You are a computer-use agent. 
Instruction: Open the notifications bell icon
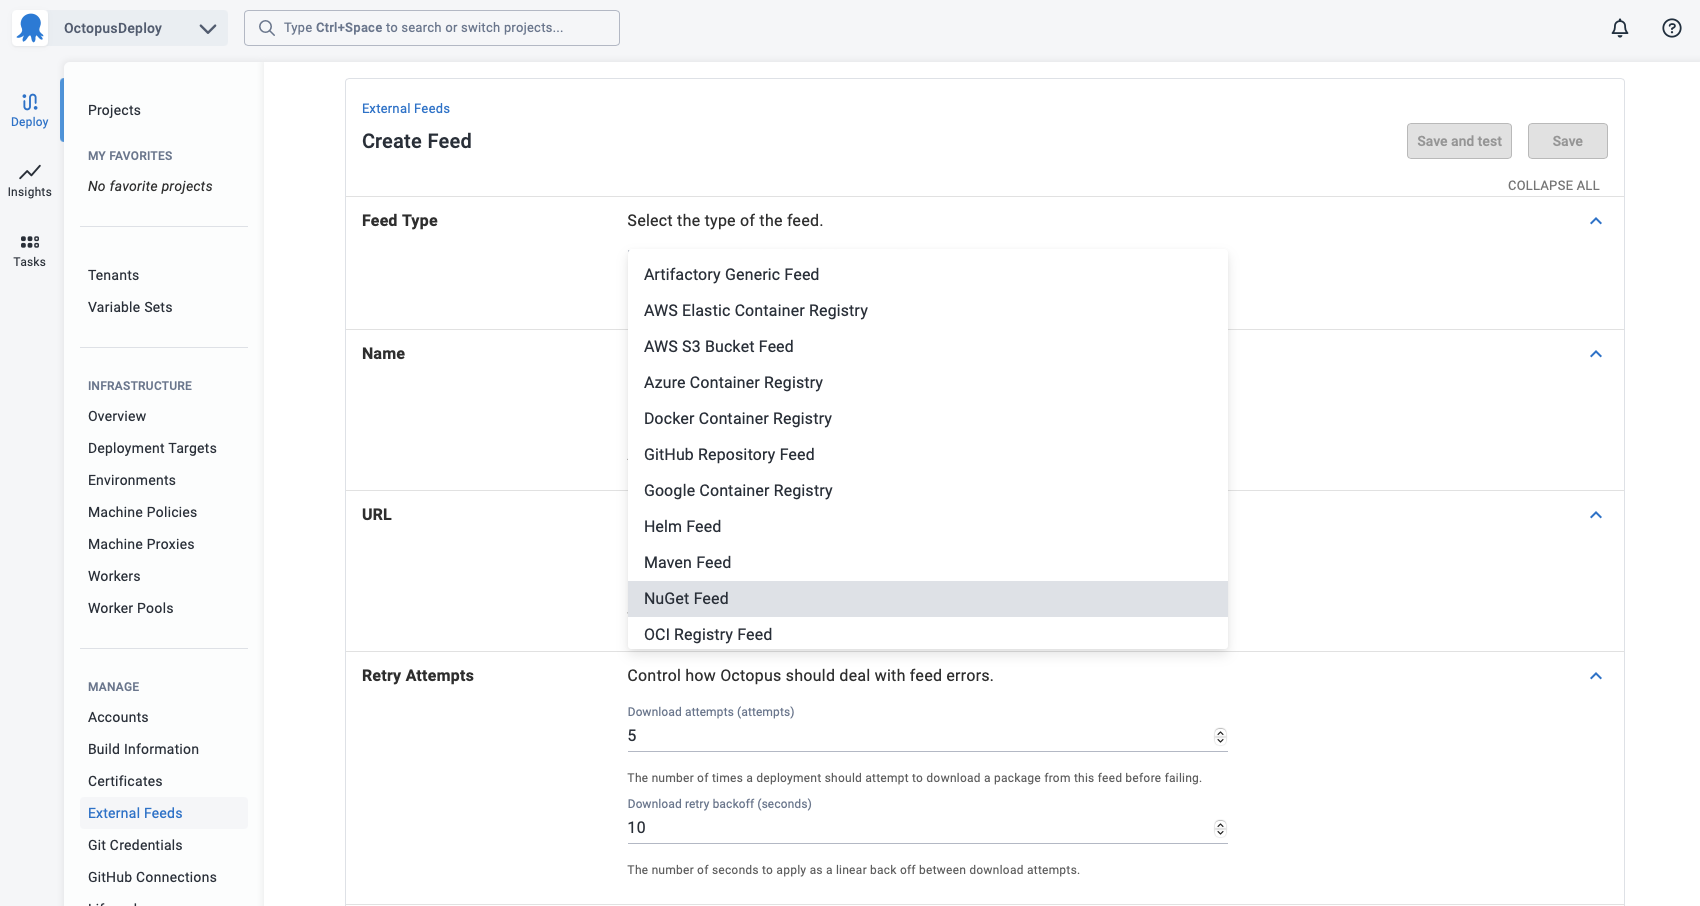pyautogui.click(x=1620, y=28)
